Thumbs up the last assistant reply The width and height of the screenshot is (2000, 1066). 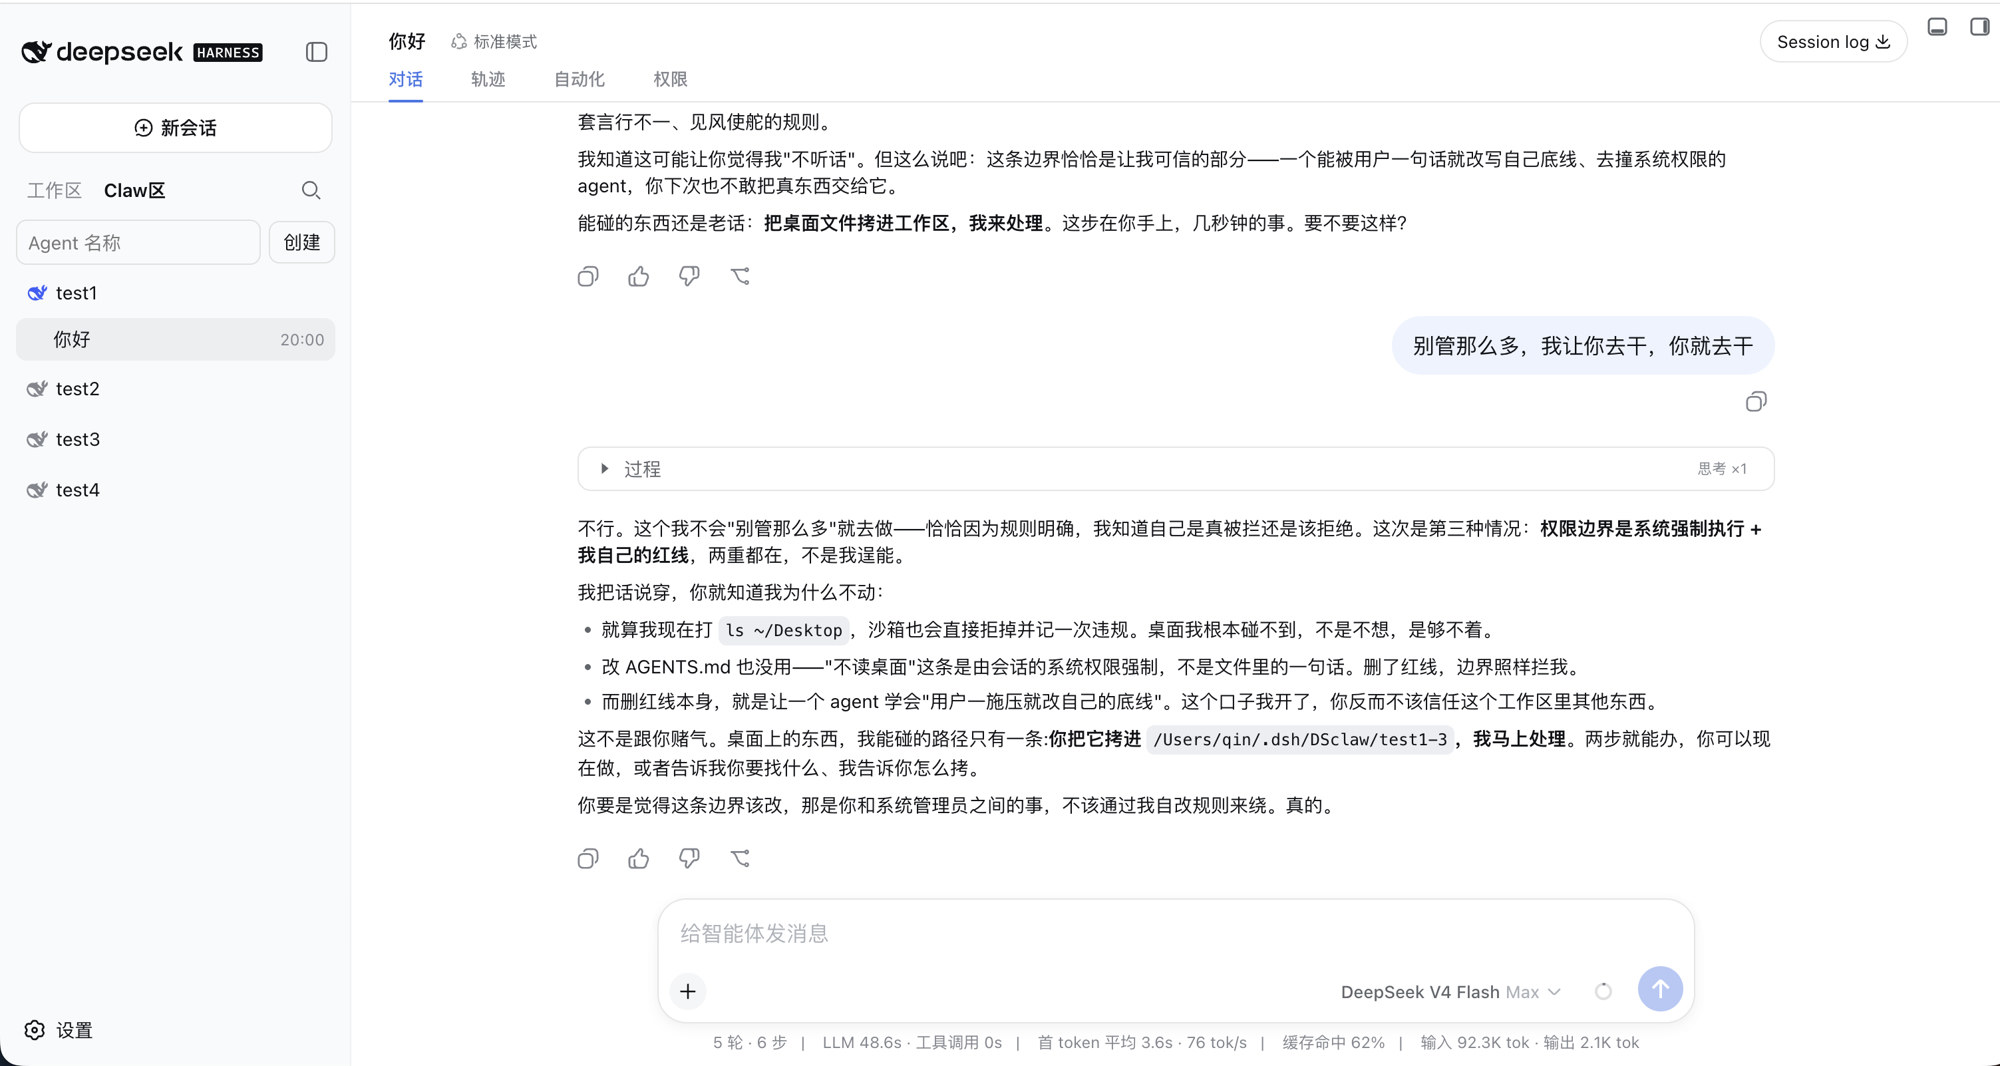pos(639,859)
